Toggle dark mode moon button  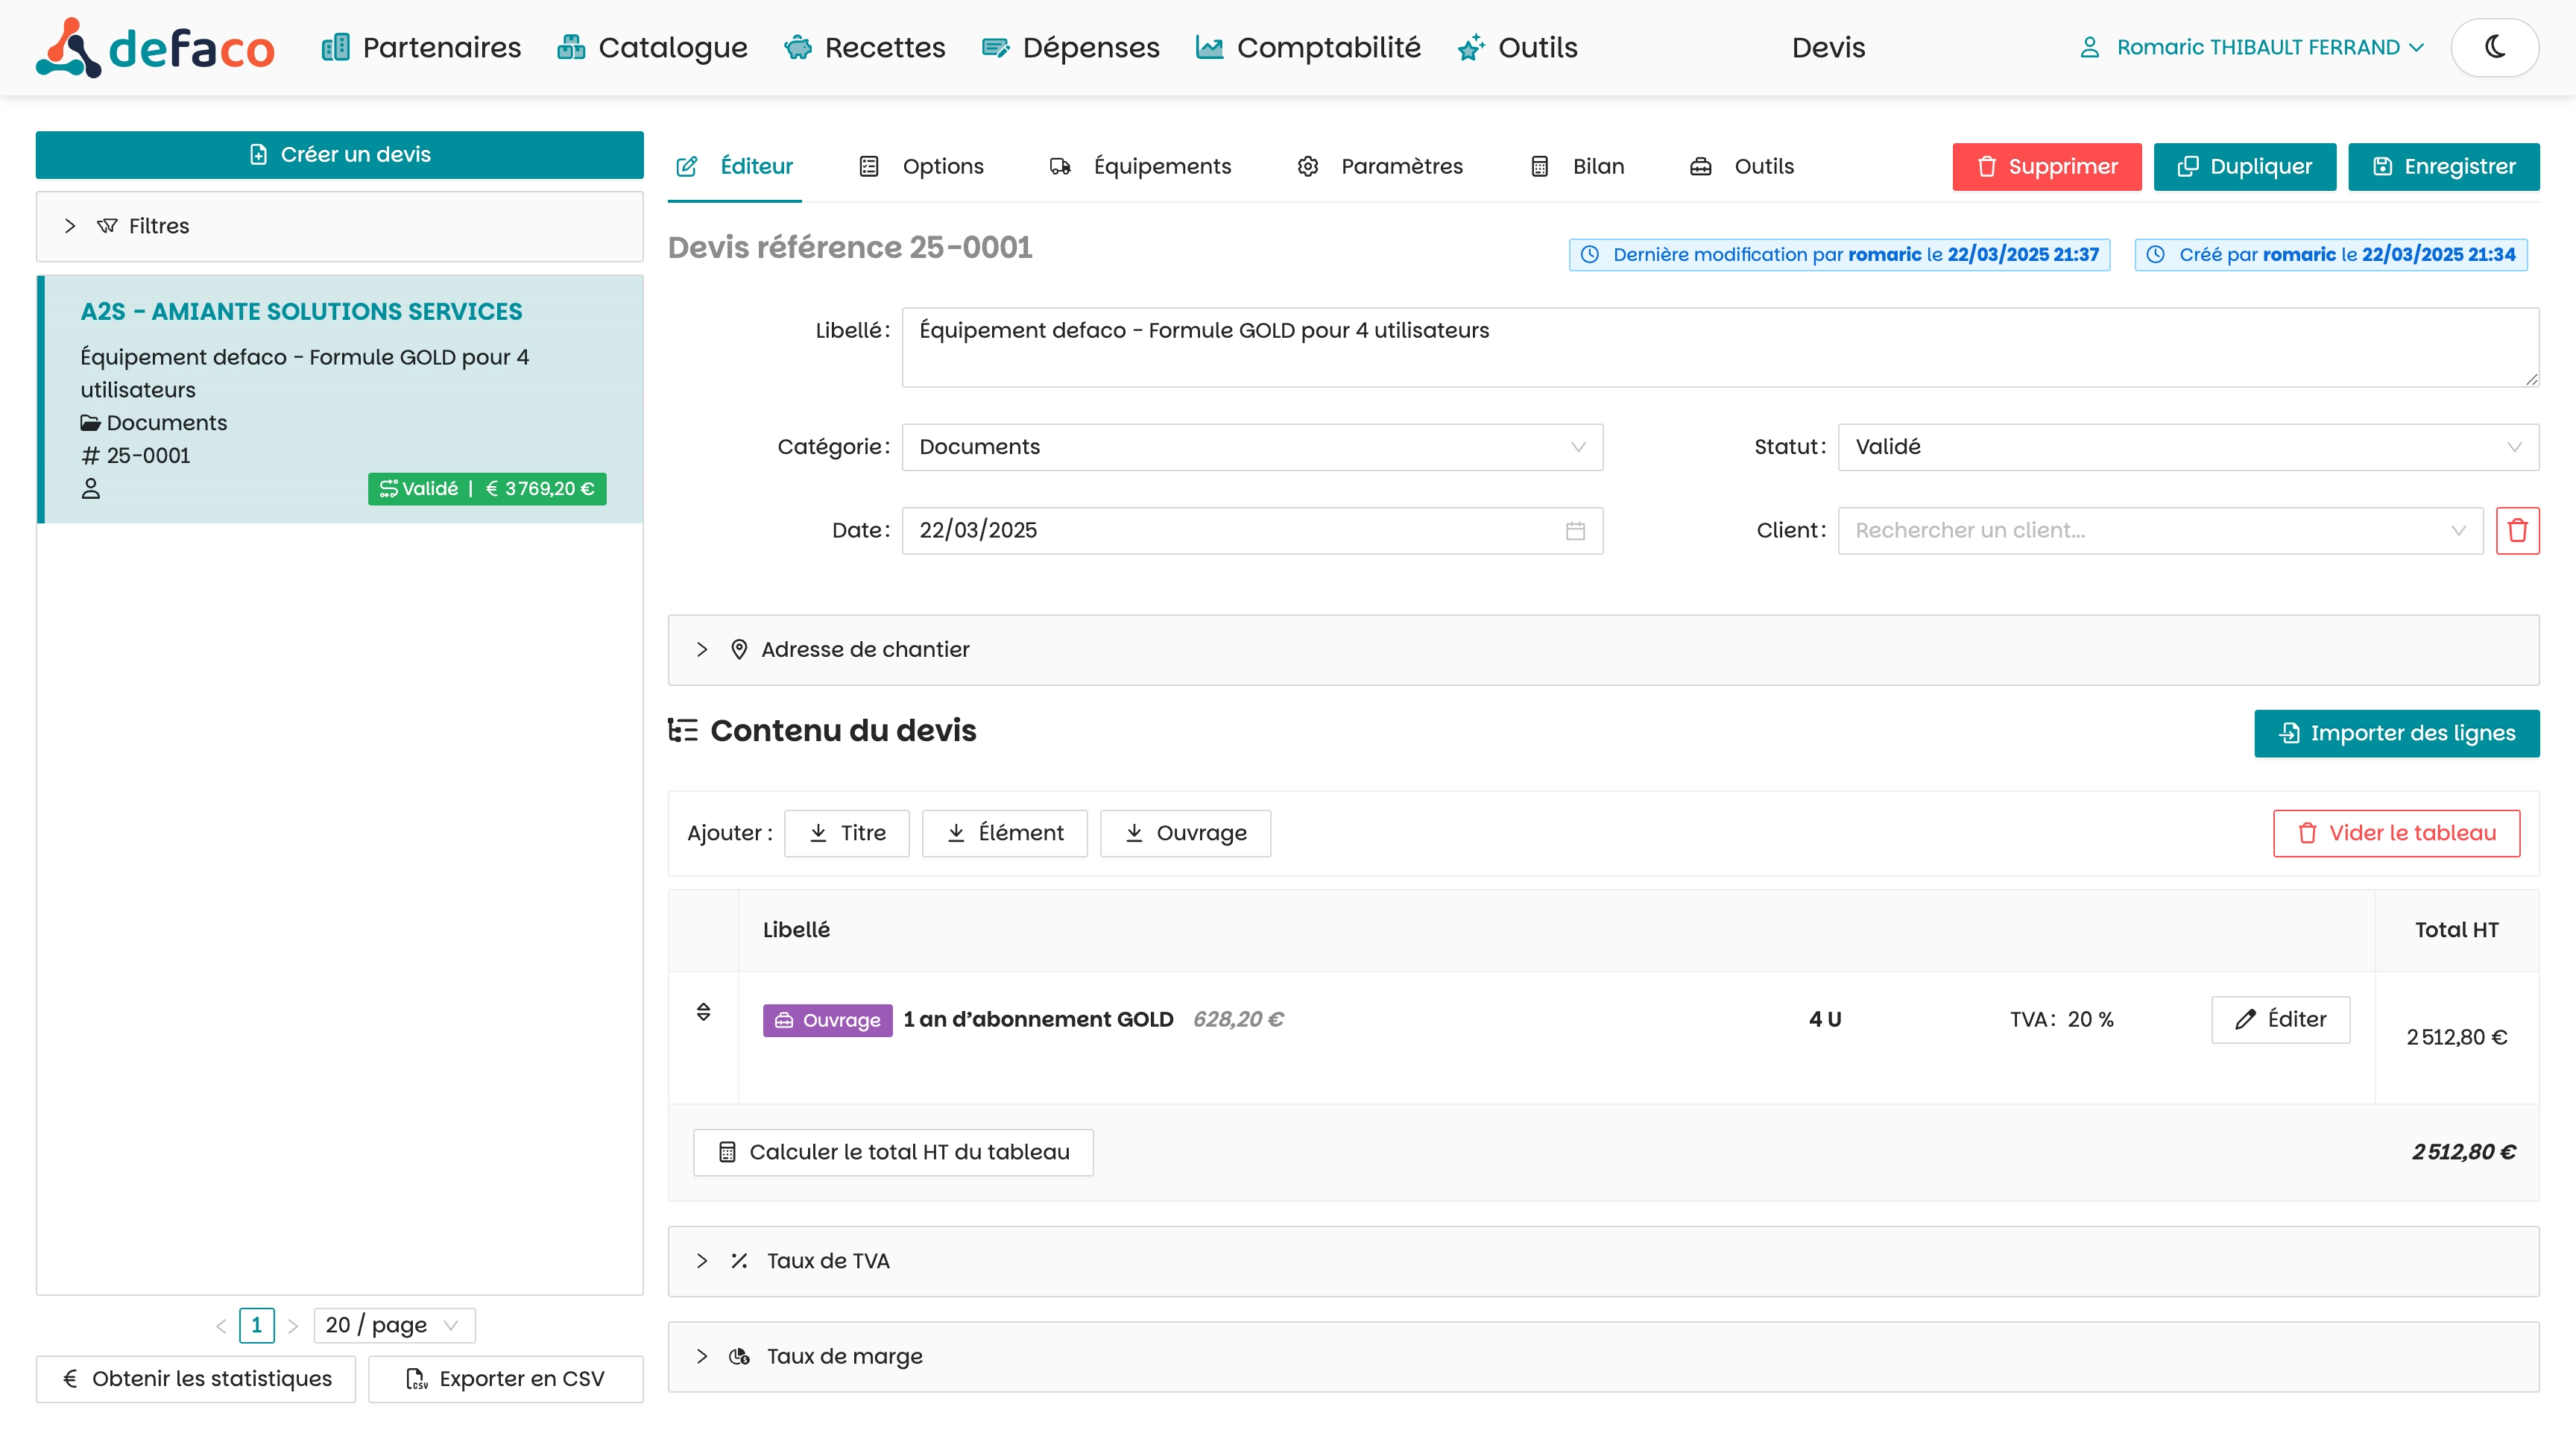pos(2494,47)
